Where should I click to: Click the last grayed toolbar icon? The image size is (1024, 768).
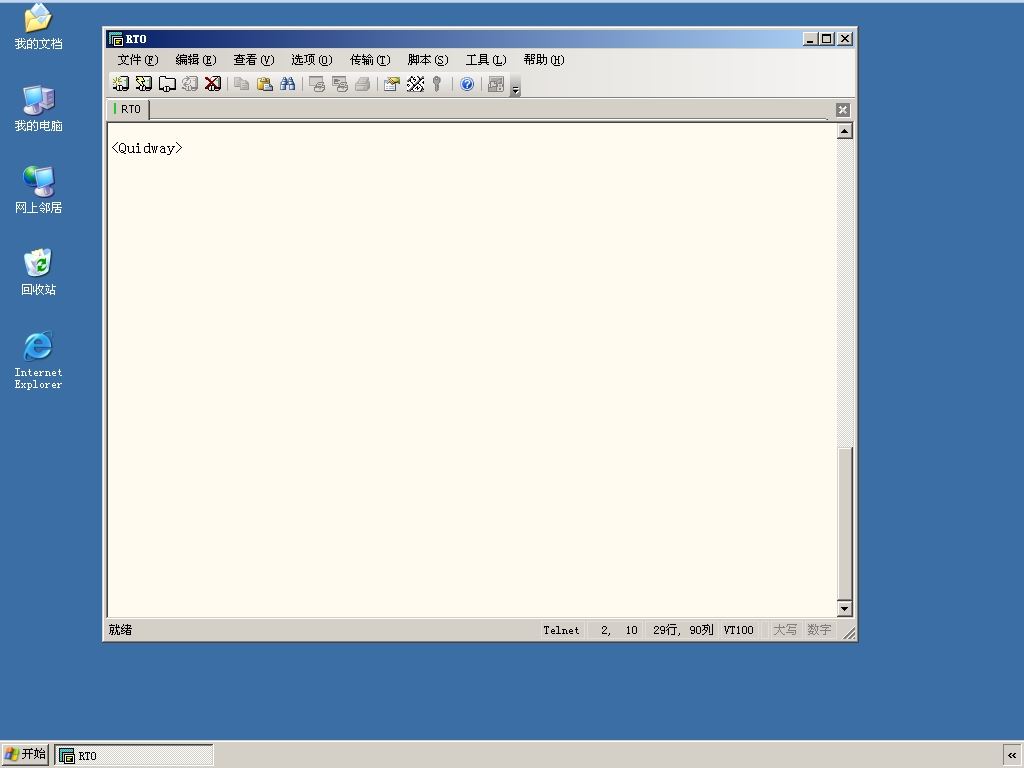pyautogui.click(x=496, y=84)
